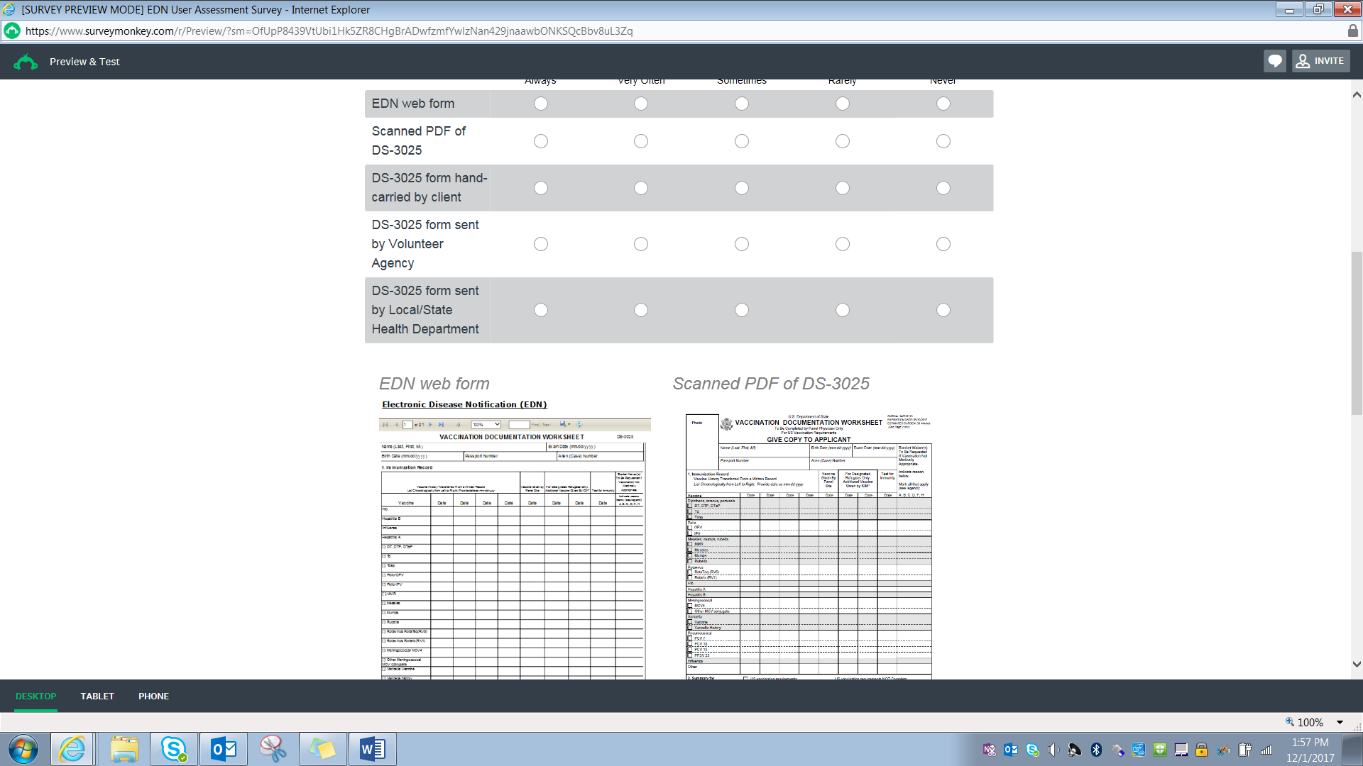Click the "DS-3025 form hand-carried by client" row label
Screen dimensions: 1363x766
tap(430, 188)
